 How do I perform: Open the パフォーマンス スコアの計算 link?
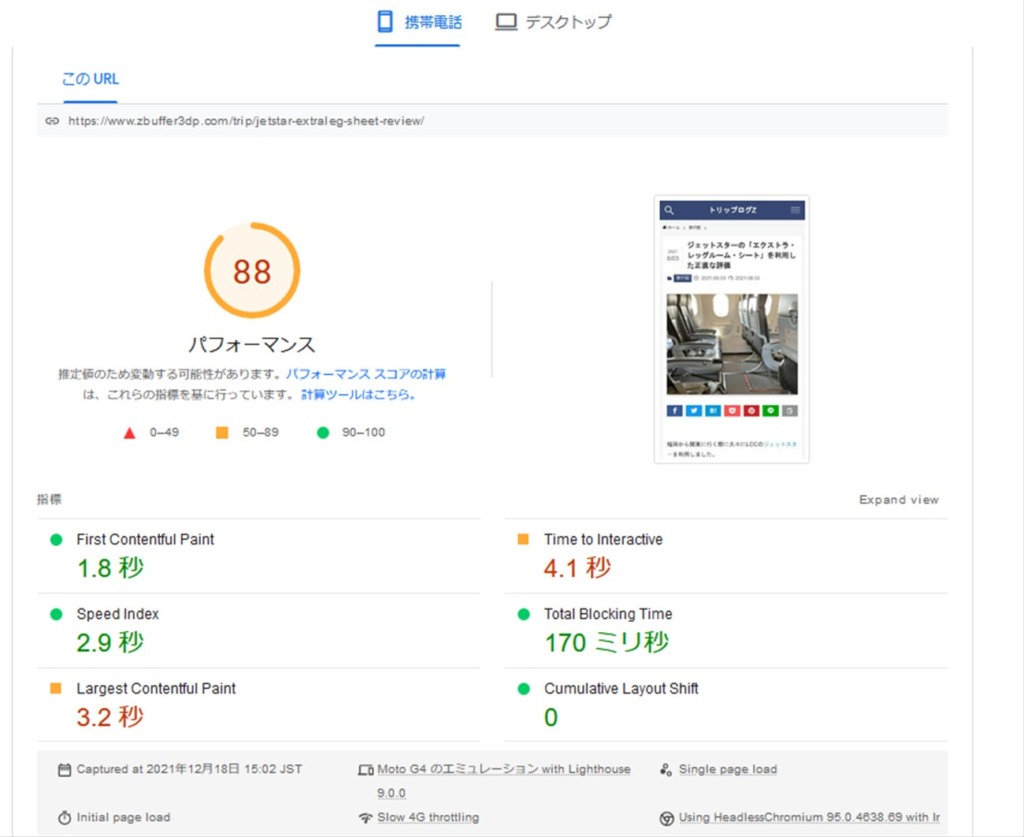pos(366,374)
